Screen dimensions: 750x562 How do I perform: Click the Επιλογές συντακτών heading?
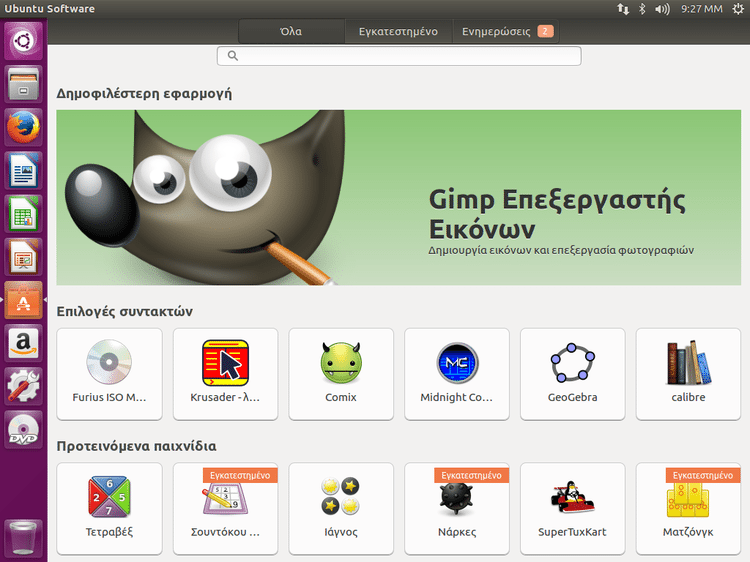pyautogui.click(x=124, y=311)
